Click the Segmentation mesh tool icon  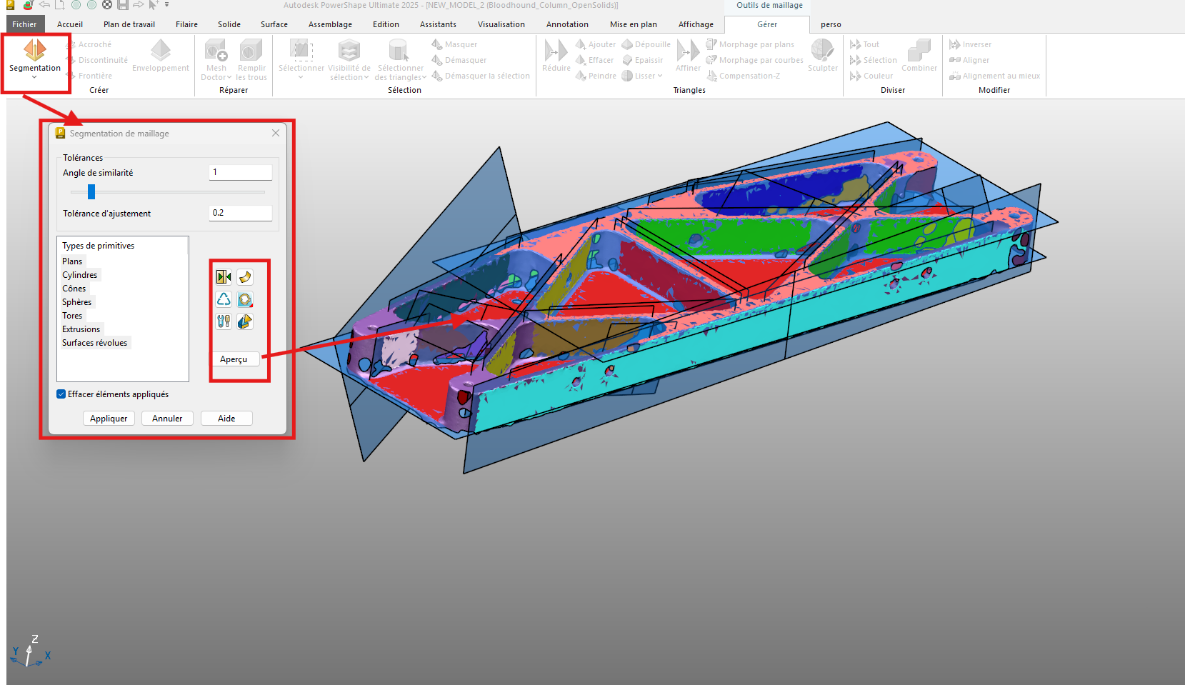click(34, 50)
